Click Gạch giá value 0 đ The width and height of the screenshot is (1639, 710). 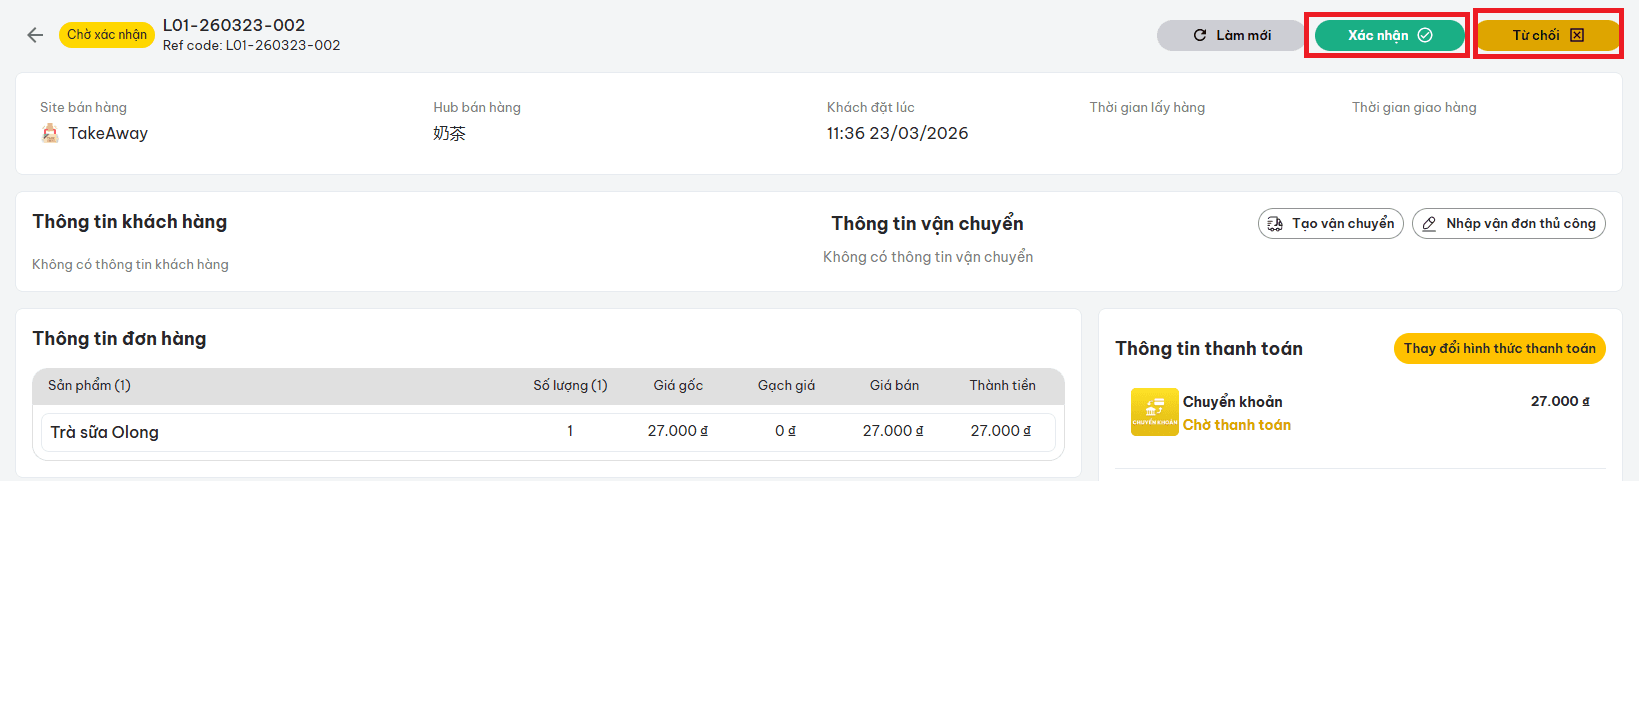pyautogui.click(x=785, y=431)
